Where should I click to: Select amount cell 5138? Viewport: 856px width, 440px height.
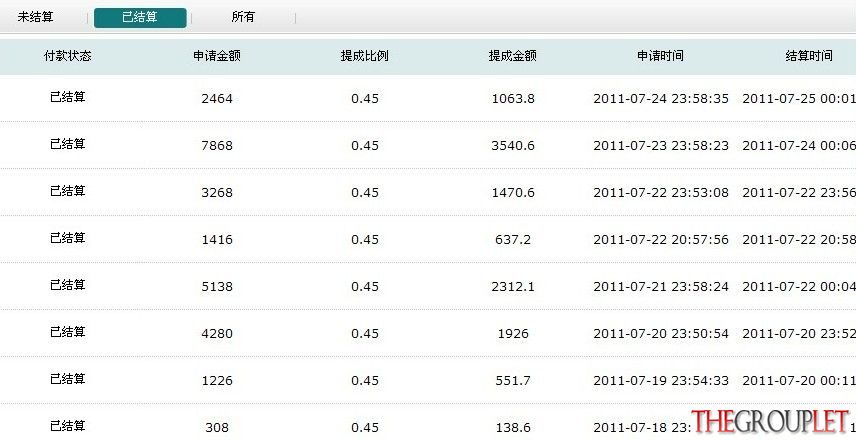pos(217,287)
